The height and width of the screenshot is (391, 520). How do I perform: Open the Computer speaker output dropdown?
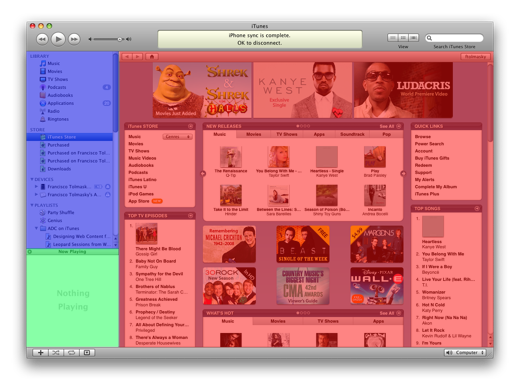(x=465, y=353)
